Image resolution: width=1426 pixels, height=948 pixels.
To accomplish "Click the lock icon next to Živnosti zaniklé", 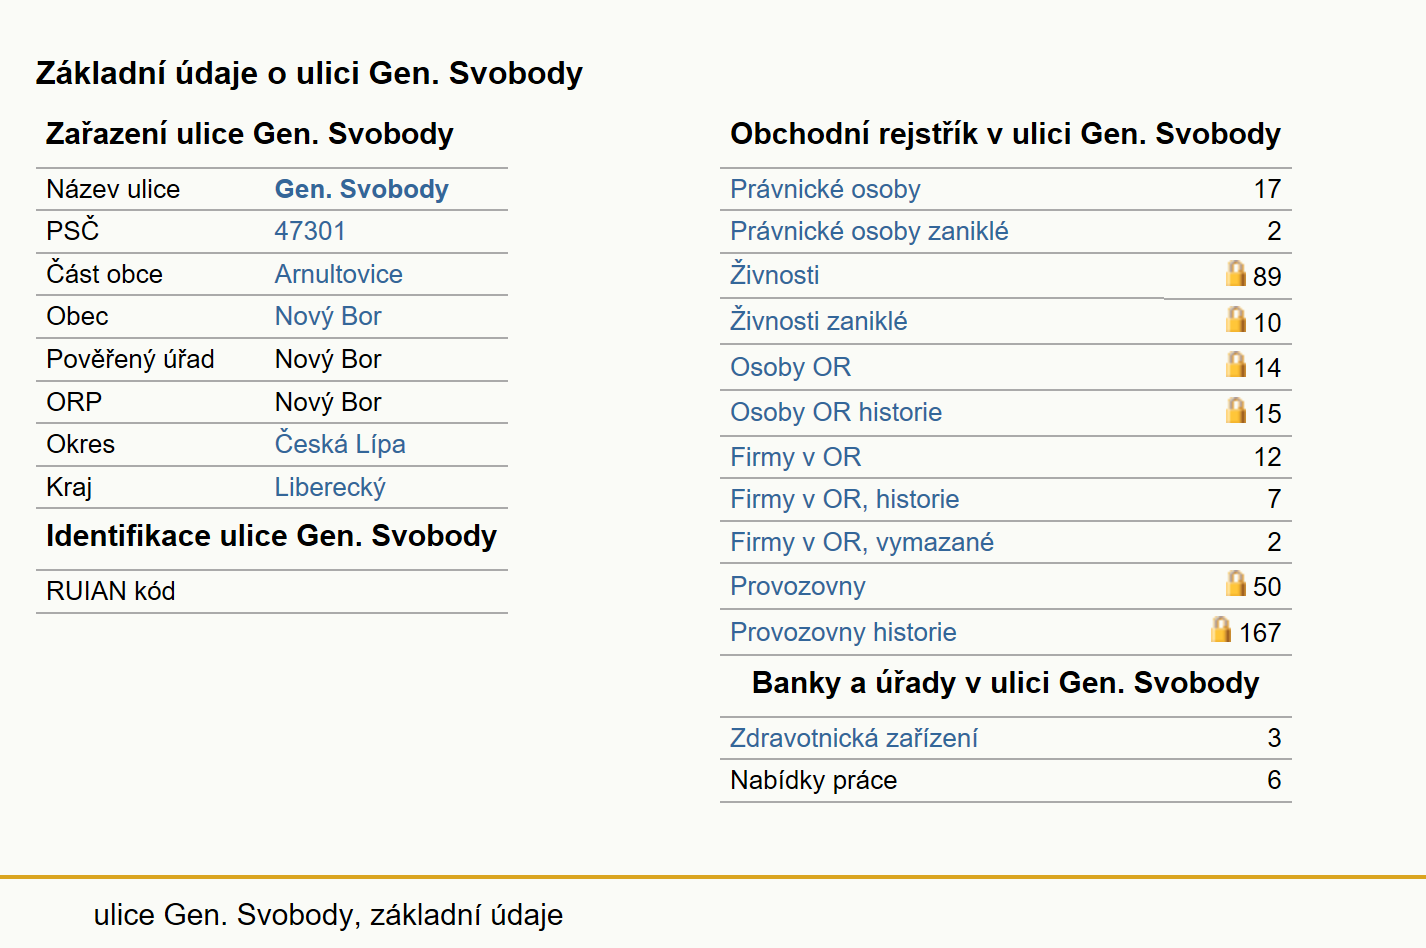I will pyautogui.click(x=1236, y=319).
